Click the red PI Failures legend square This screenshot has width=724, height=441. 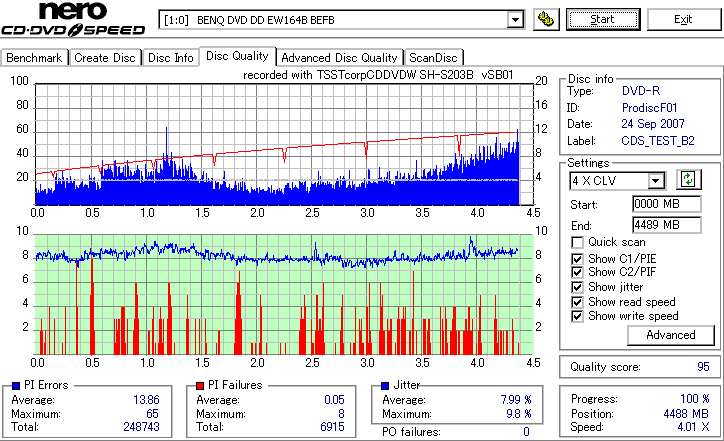[200, 386]
